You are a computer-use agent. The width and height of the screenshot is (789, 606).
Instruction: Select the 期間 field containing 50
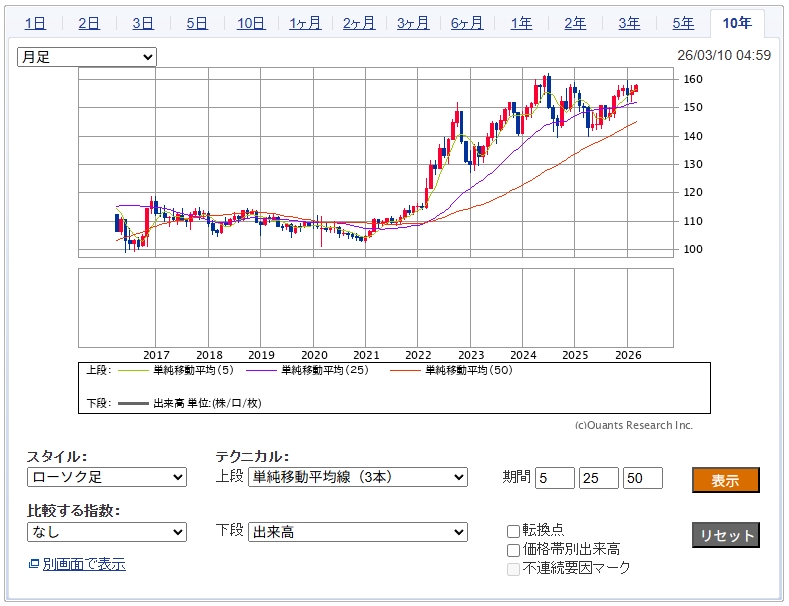(x=642, y=478)
